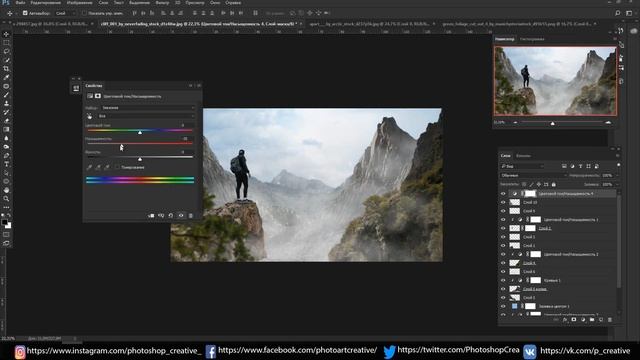Click the view previous state icon in Properties
This screenshot has width=640, height=360.
tap(161, 216)
